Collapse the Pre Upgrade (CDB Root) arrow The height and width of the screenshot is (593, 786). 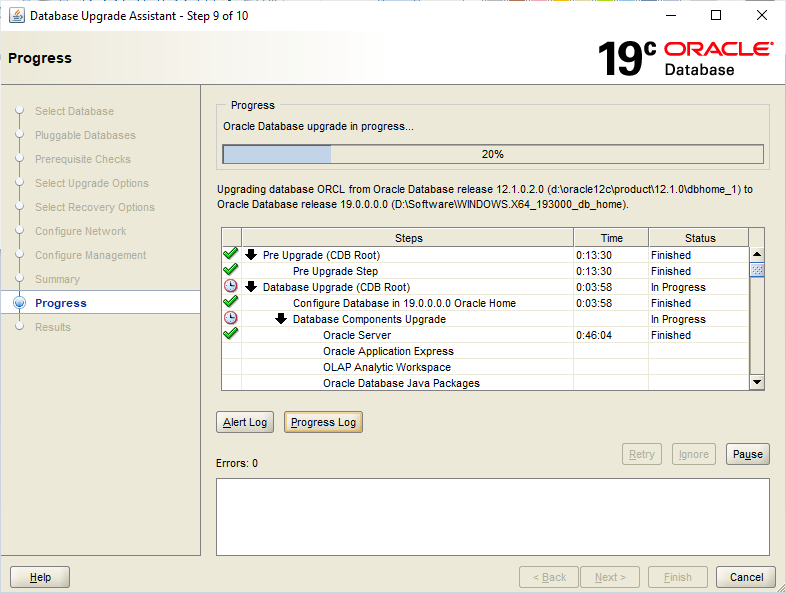click(x=251, y=255)
